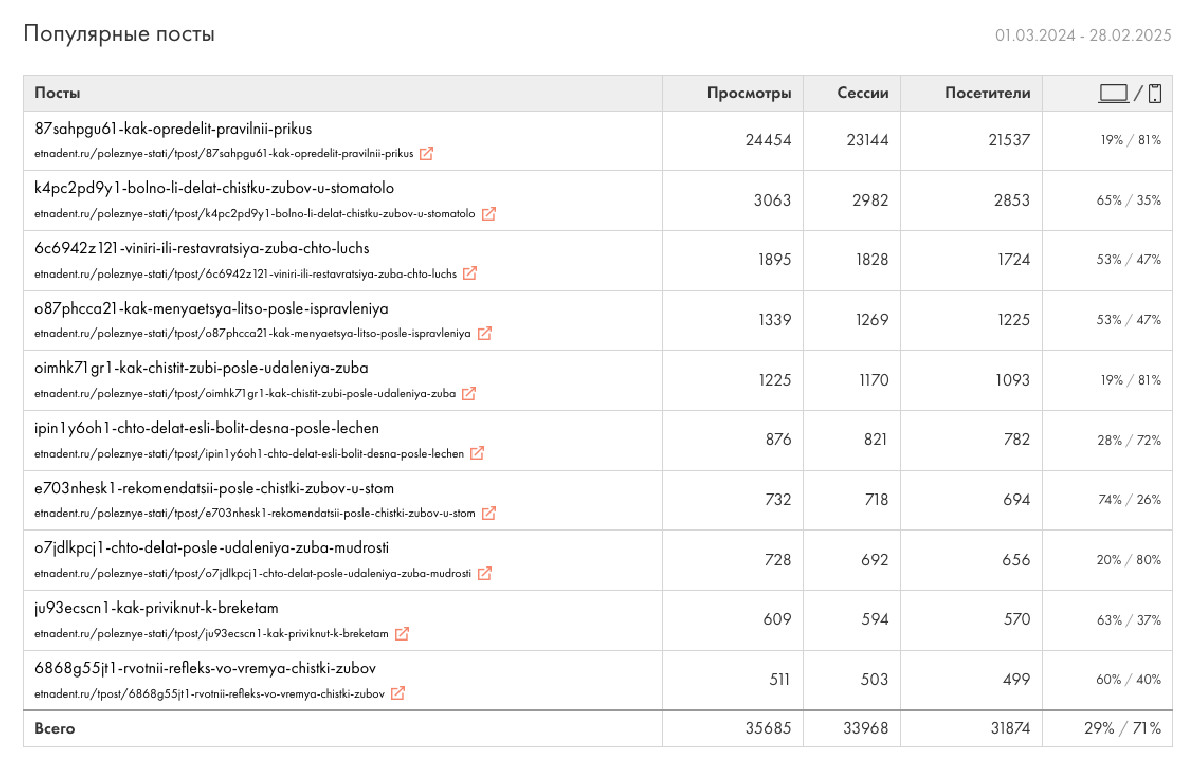The height and width of the screenshot is (769, 1200).
Task: Open post title o87phcca21-kak-menyaetsya-litso-posle-ispravleniya
Action: pyautogui.click(x=211, y=309)
